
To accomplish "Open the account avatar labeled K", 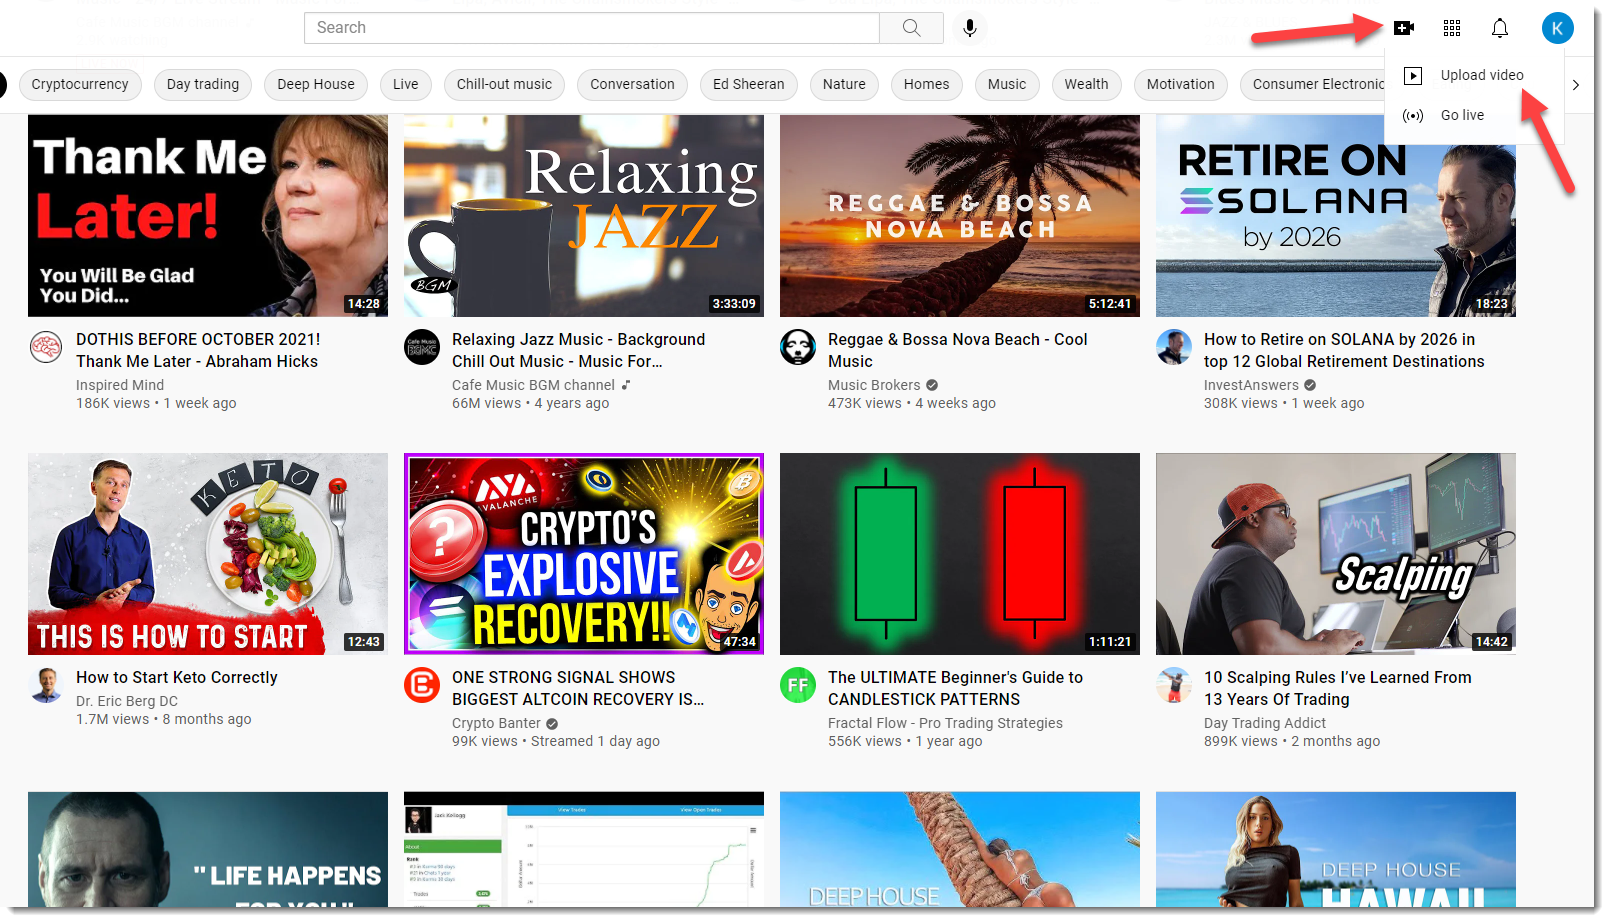I will point(1557,28).
